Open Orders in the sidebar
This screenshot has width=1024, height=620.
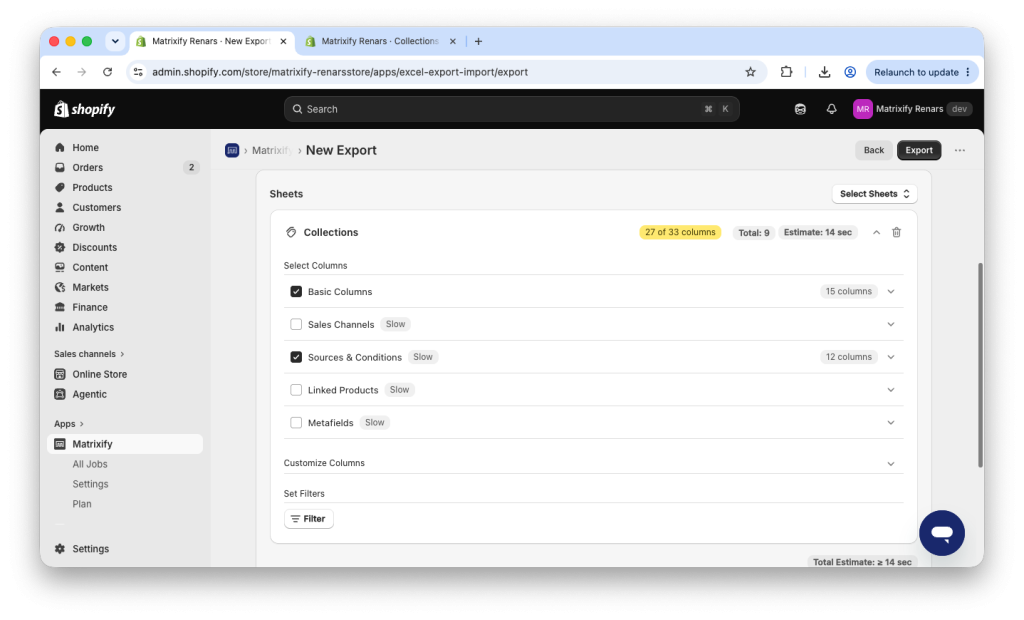click(x=88, y=167)
